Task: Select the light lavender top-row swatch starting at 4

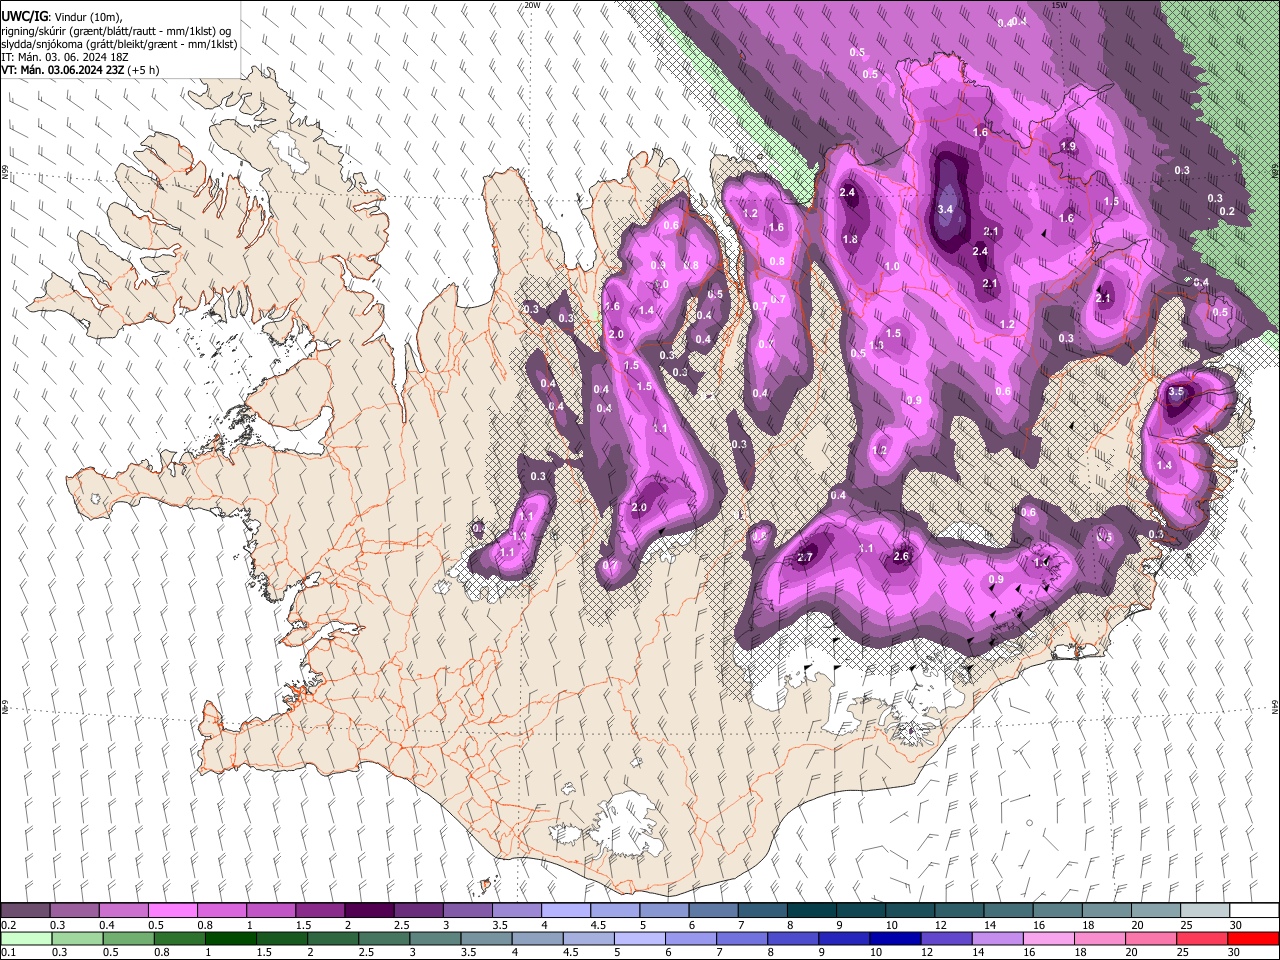Action: tap(565, 910)
